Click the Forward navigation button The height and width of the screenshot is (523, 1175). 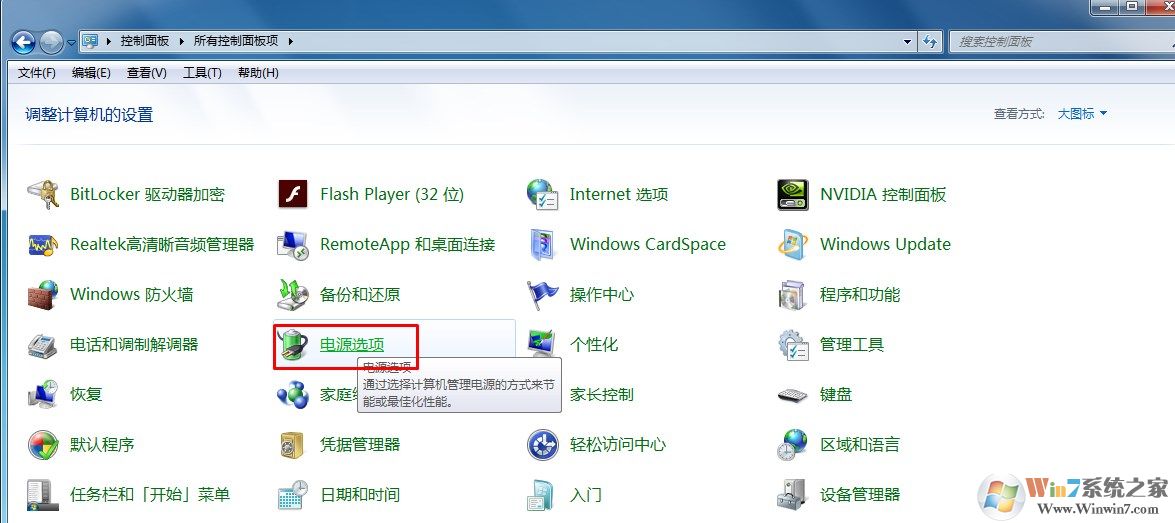(51, 41)
